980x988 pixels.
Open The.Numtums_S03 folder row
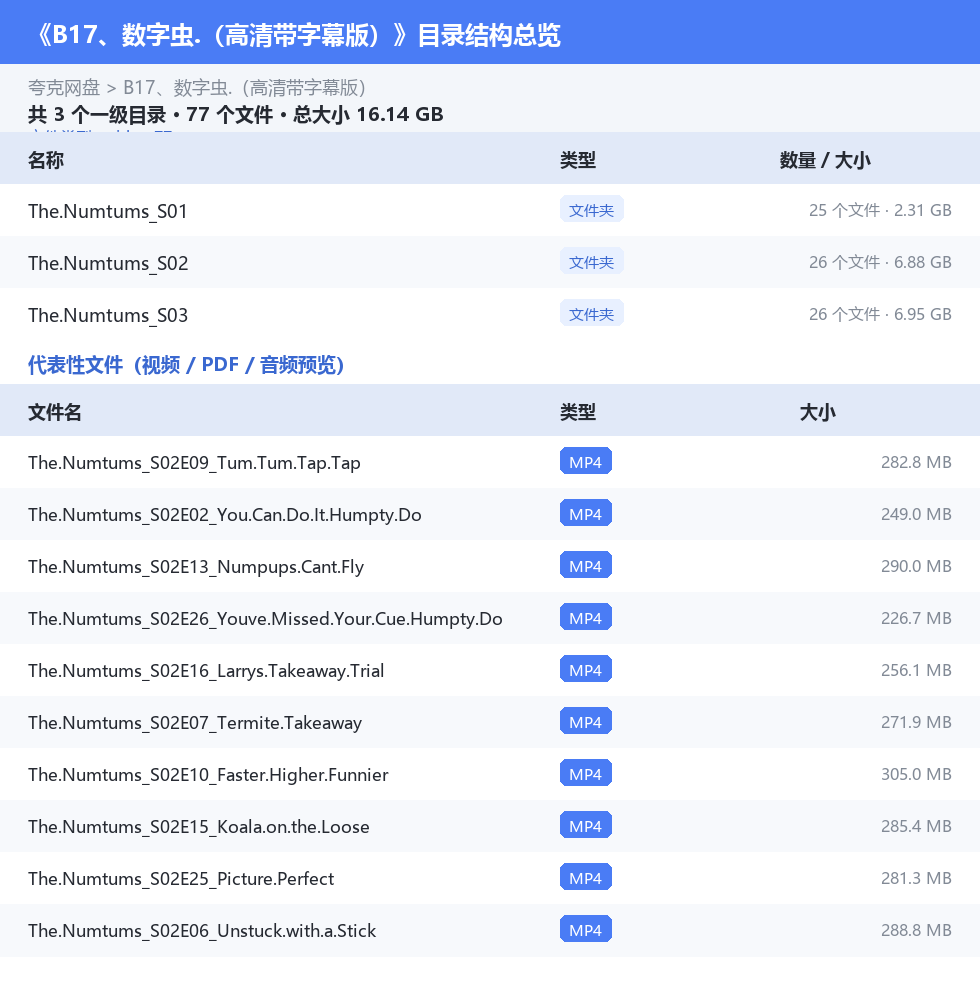point(490,314)
